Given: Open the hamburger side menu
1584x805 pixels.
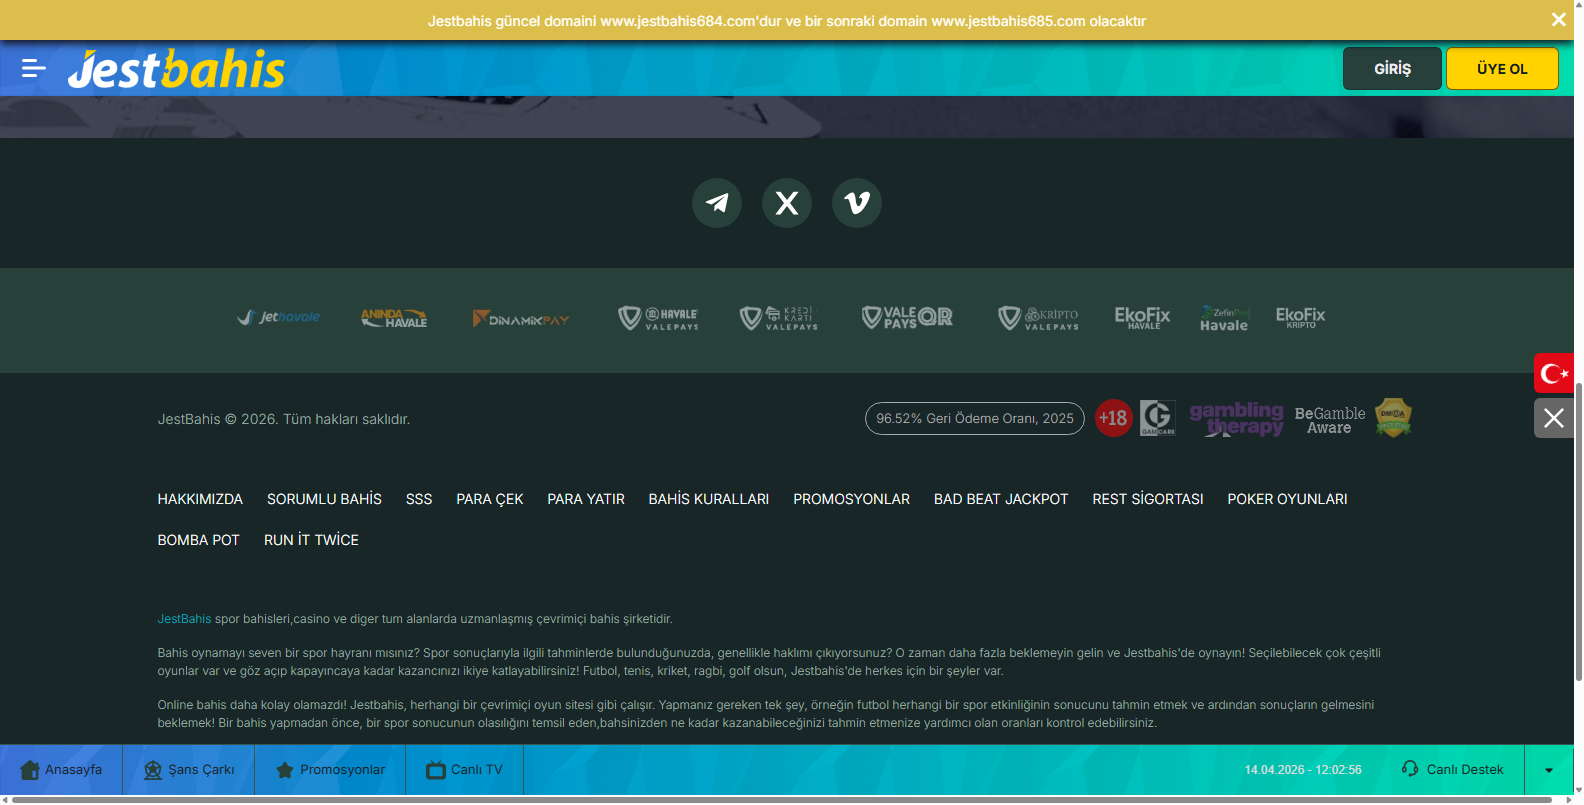Looking at the screenshot, I should click(x=34, y=69).
